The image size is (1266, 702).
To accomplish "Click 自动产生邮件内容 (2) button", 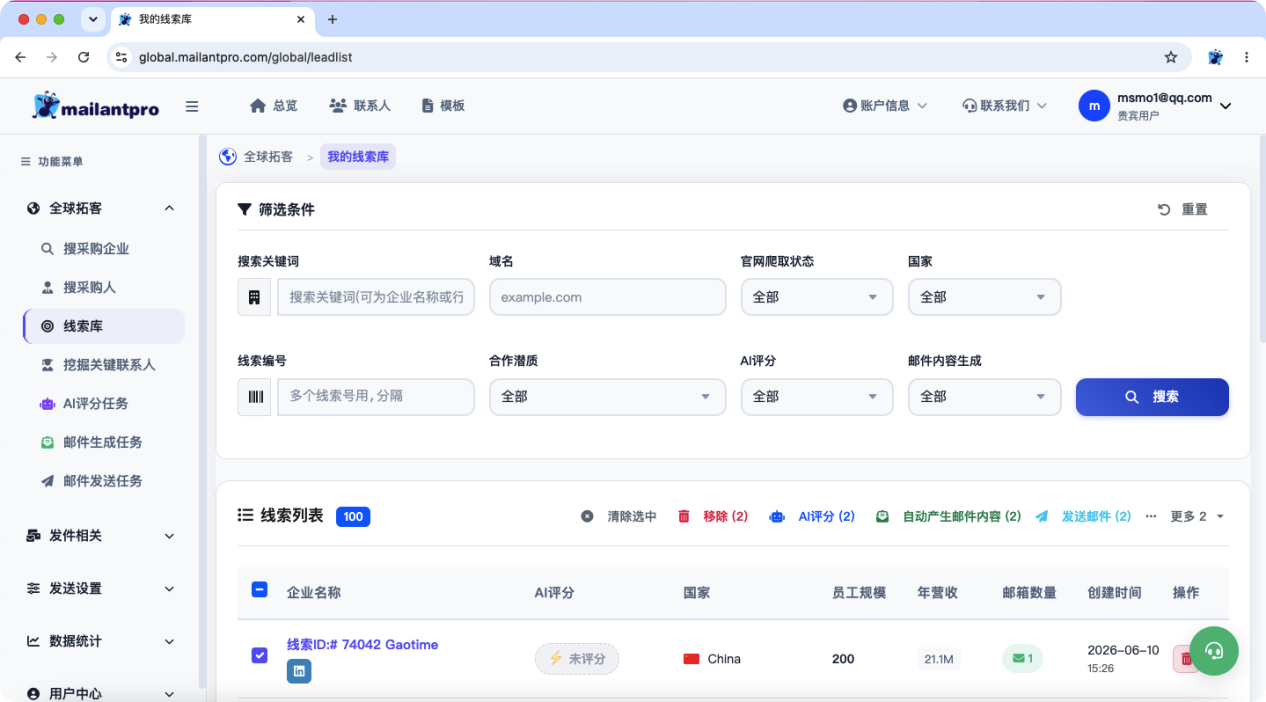I will [949, 516].
